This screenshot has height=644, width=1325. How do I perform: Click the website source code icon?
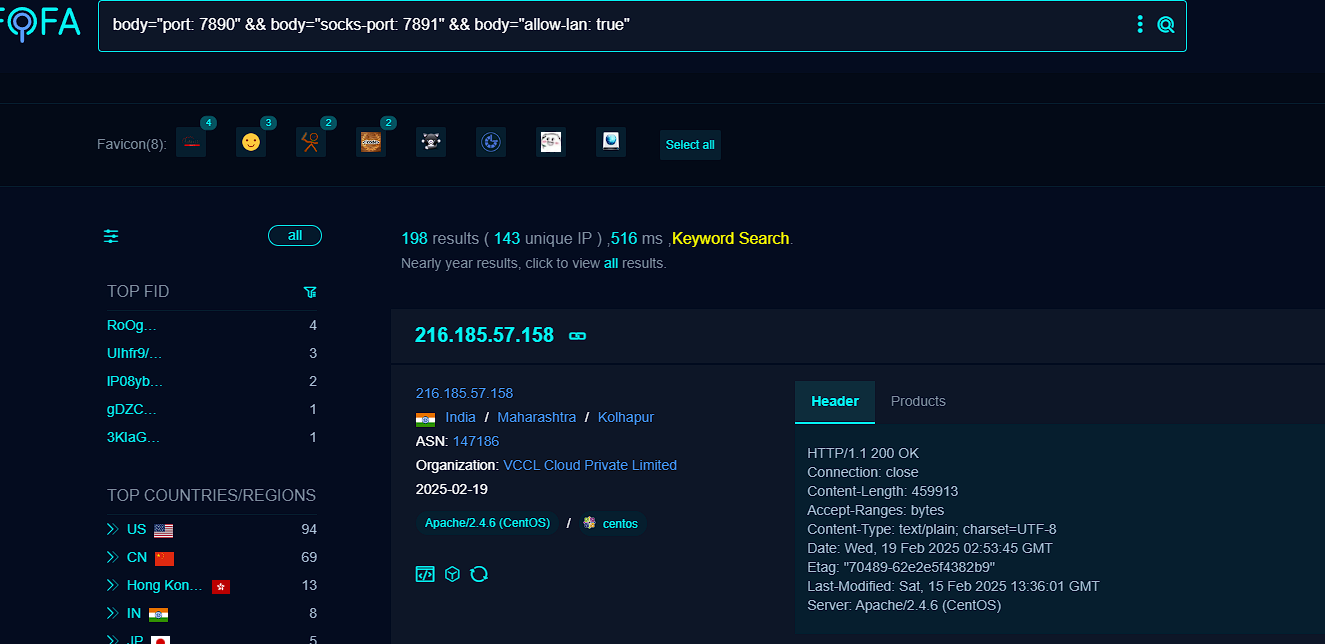[x=425, y=574]
